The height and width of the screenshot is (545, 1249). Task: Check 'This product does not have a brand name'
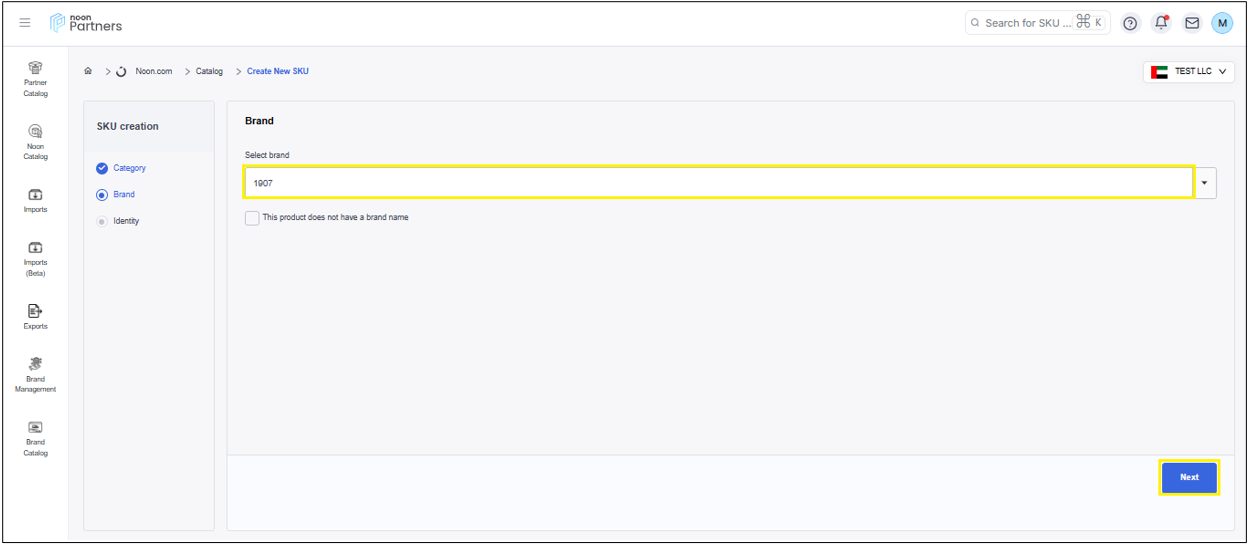point(252,218)
